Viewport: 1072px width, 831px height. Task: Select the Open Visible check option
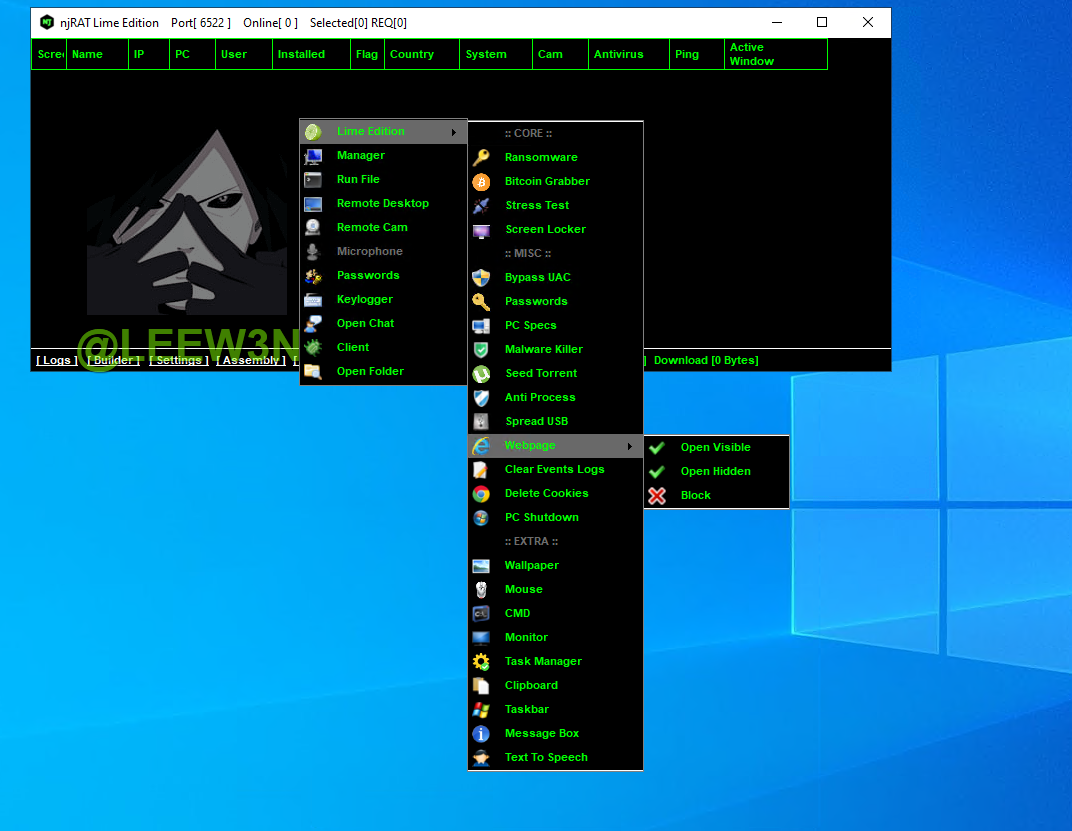pos(715,448)
